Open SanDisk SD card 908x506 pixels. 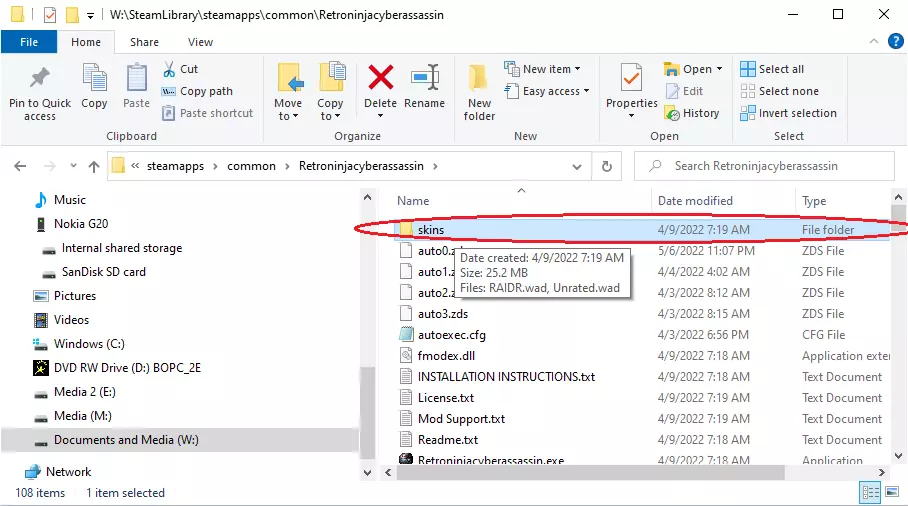click(x=104, y=272)
